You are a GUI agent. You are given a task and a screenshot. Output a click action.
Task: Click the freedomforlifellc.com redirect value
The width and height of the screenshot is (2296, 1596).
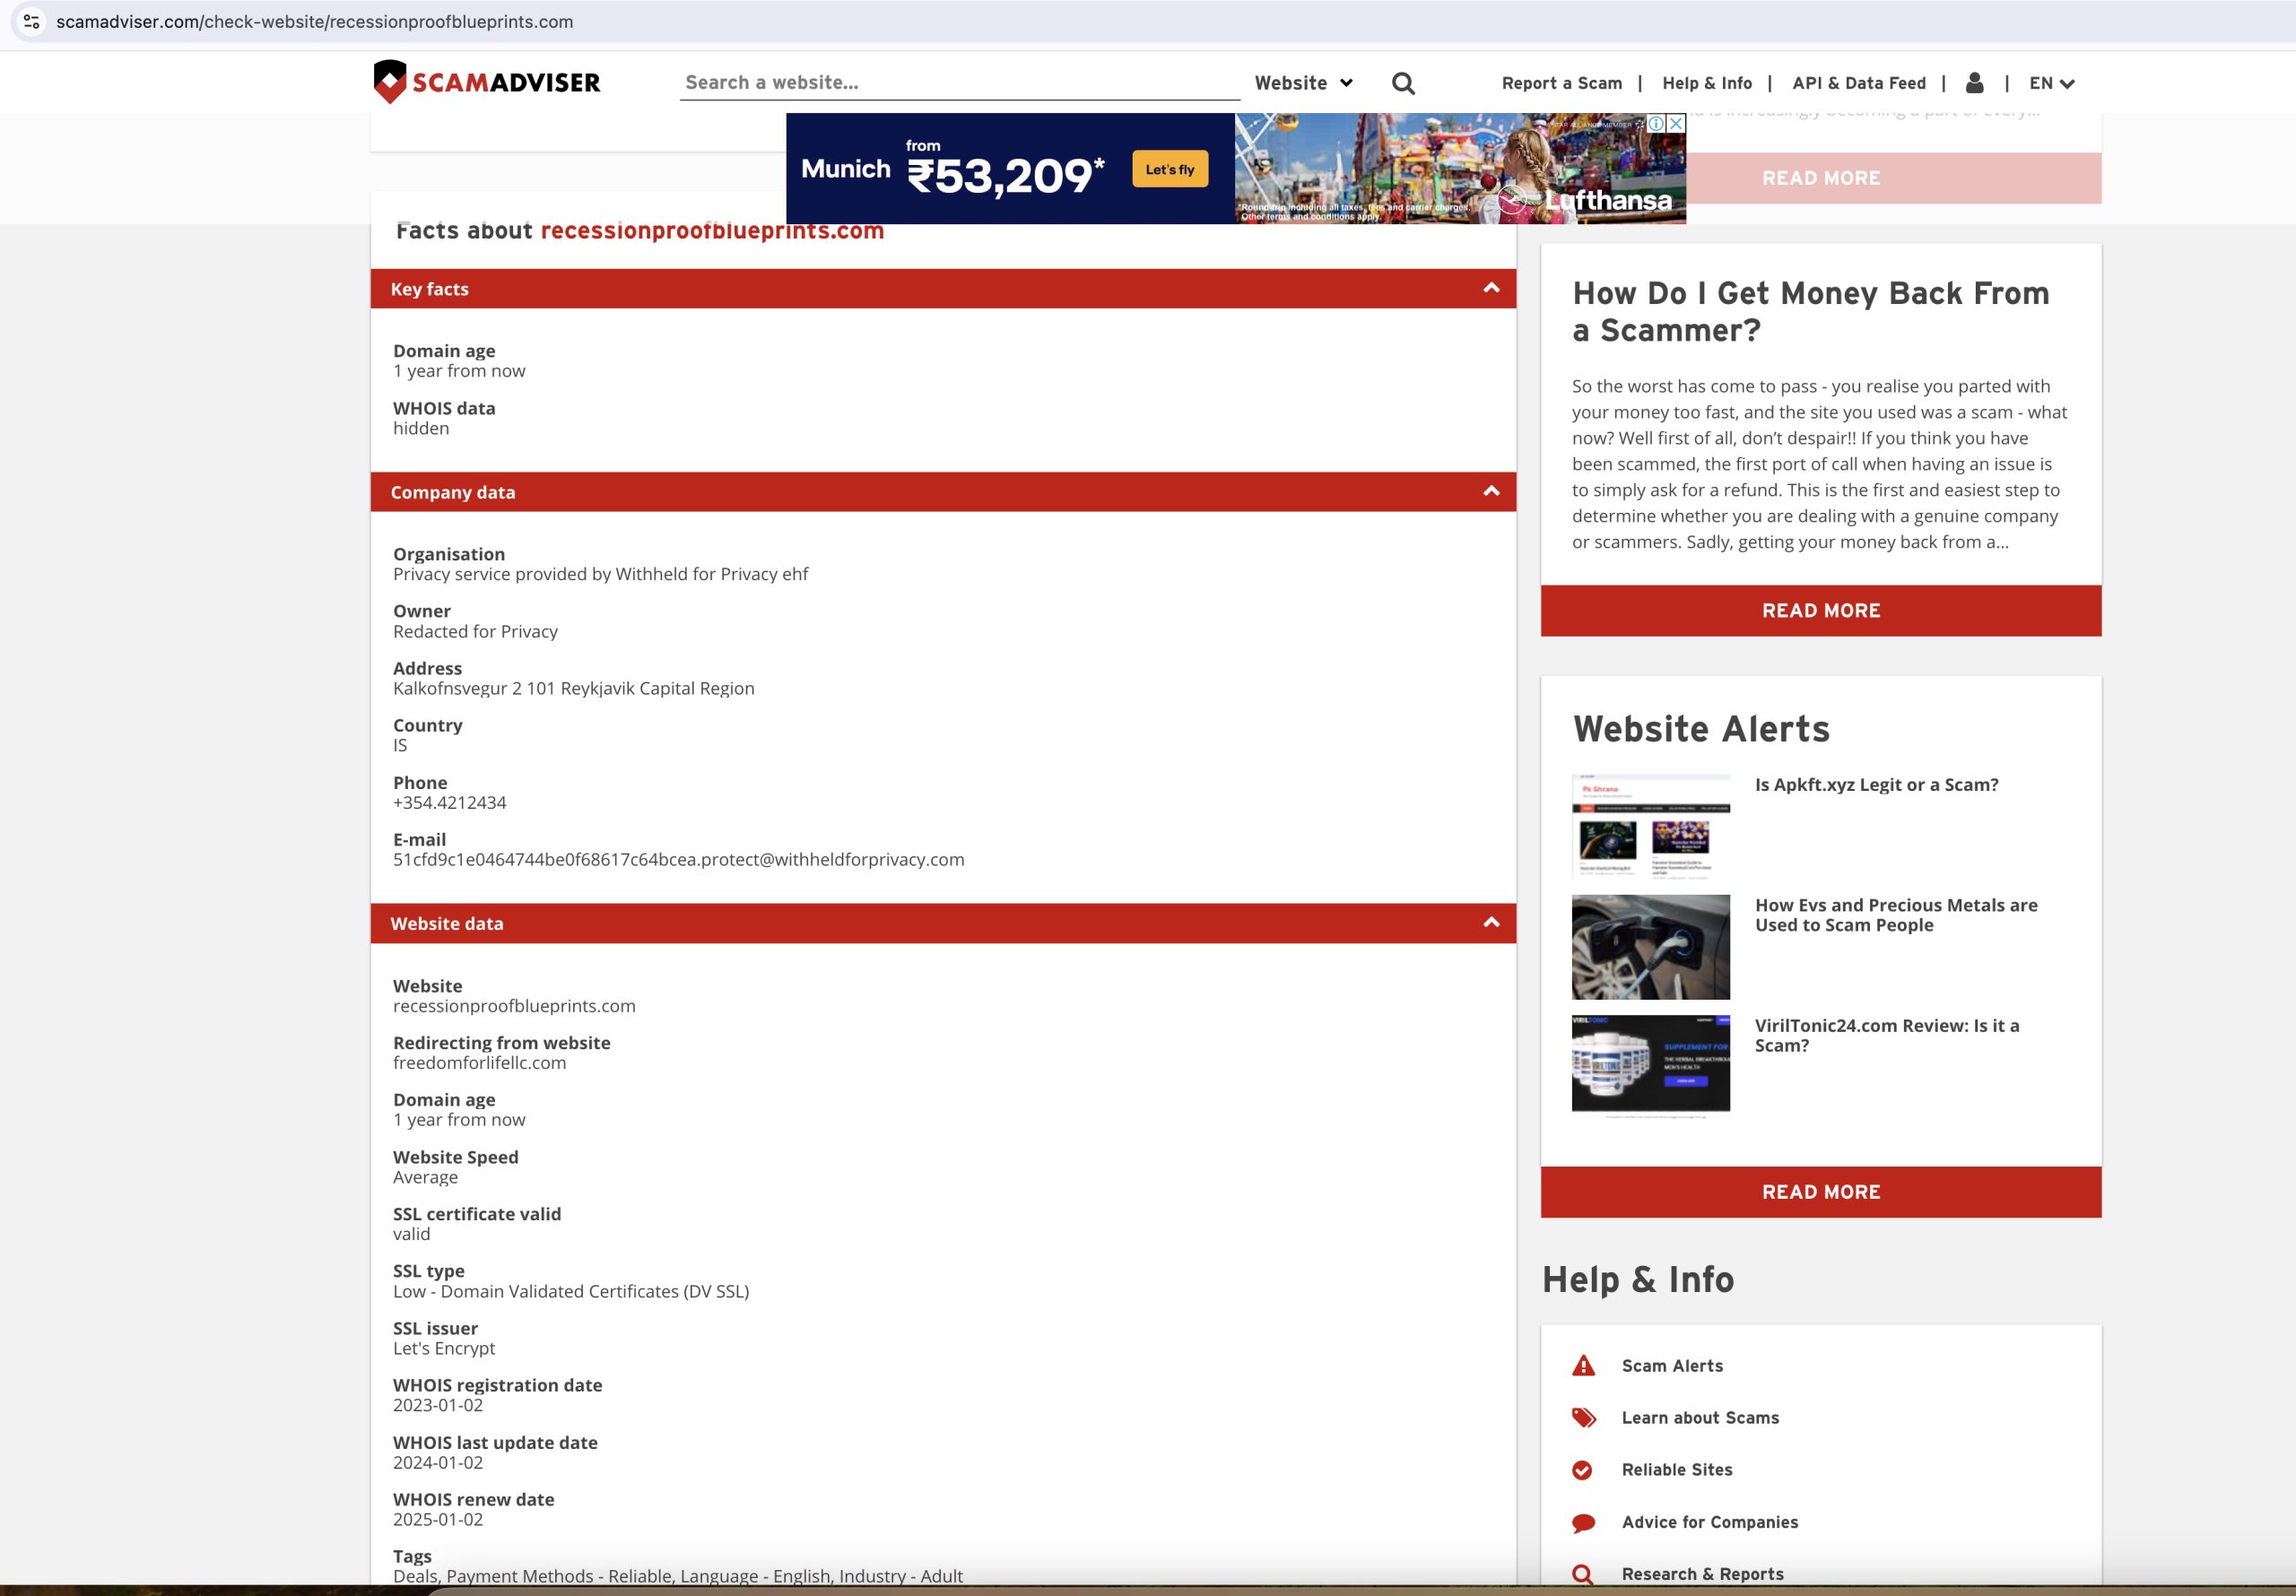tap(479, 1062)
